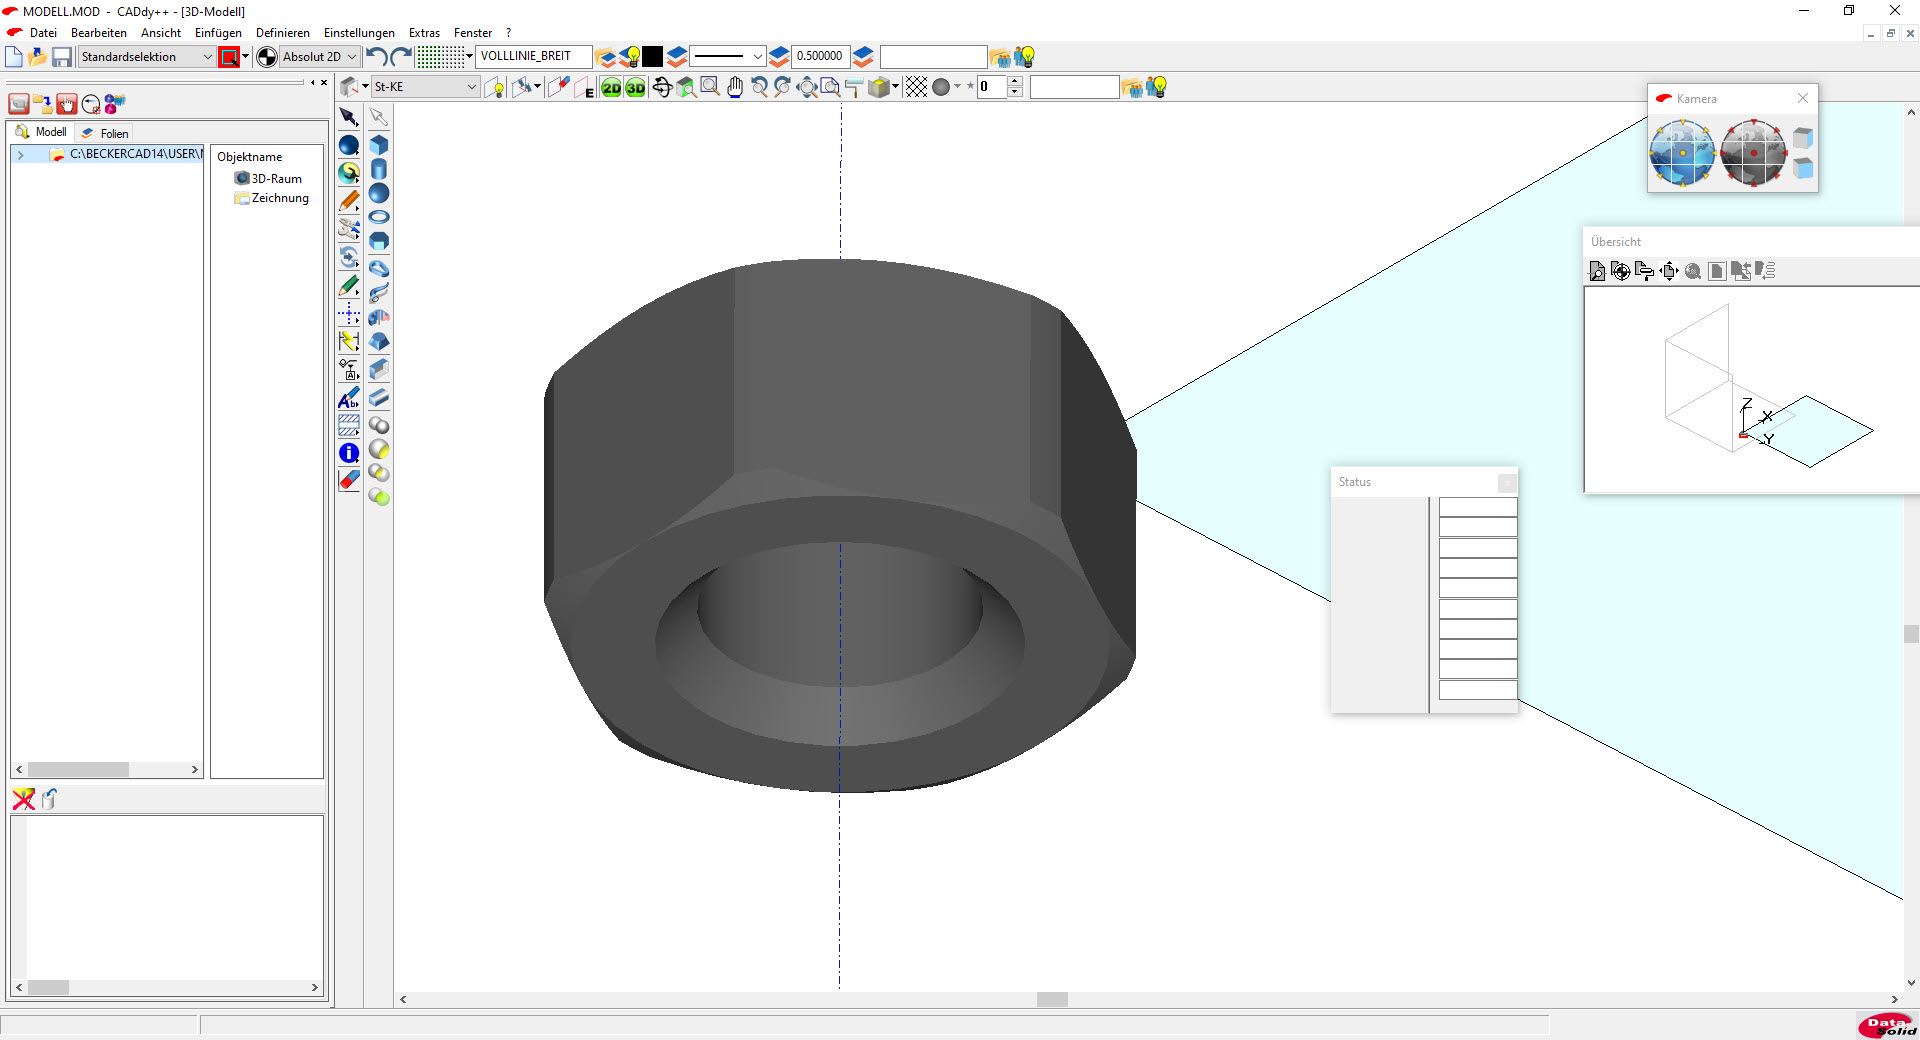This screenshot has height=1040, width=1920.
Task: Switch to 3D mode
Action: point(636,87)
